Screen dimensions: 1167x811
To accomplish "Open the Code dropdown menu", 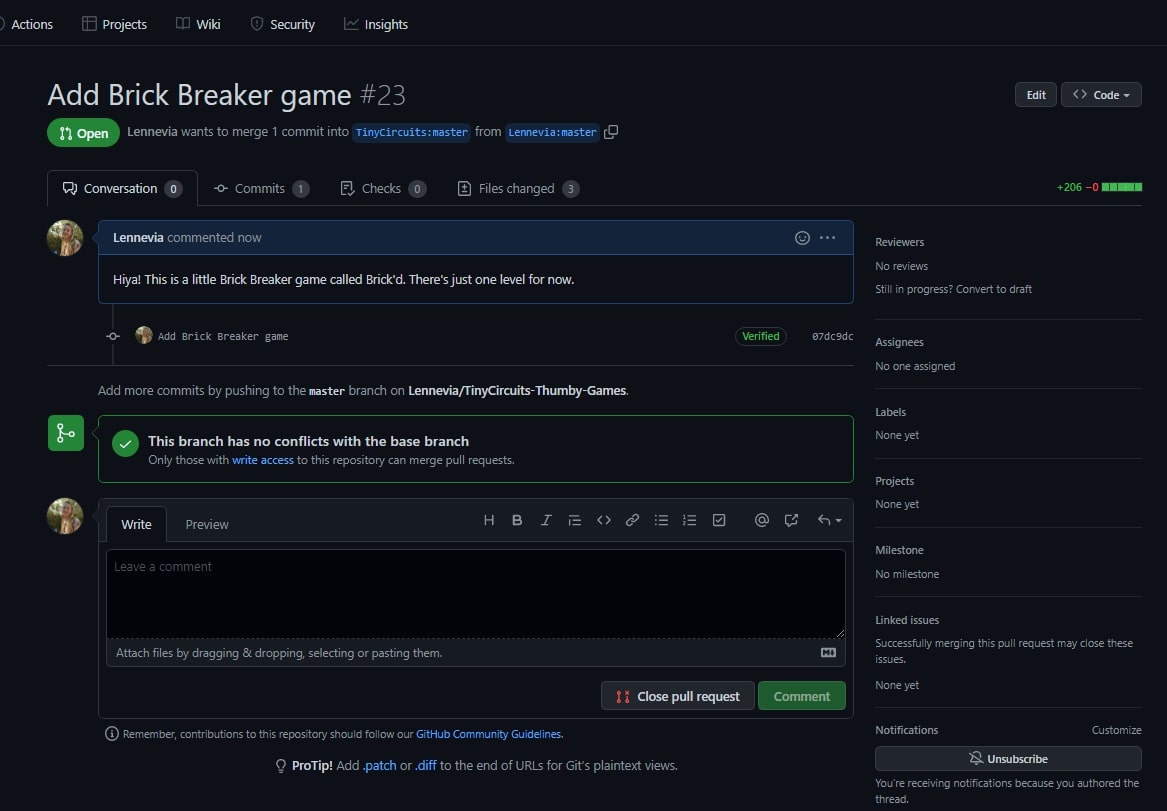I will (x=1101, y=95).
